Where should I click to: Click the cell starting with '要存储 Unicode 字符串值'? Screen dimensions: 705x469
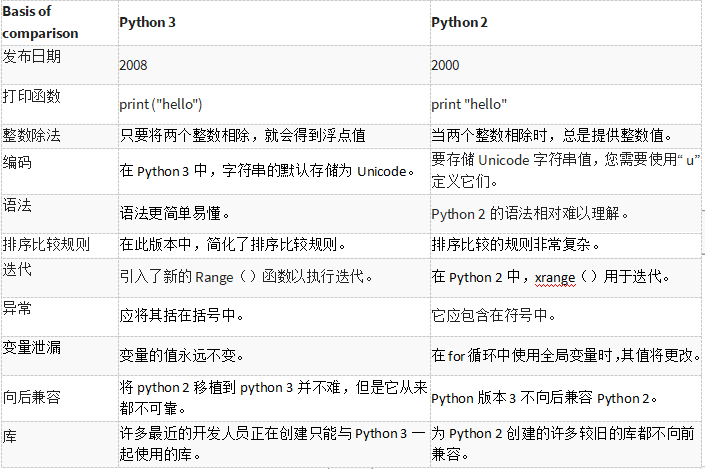click(566, 171)
